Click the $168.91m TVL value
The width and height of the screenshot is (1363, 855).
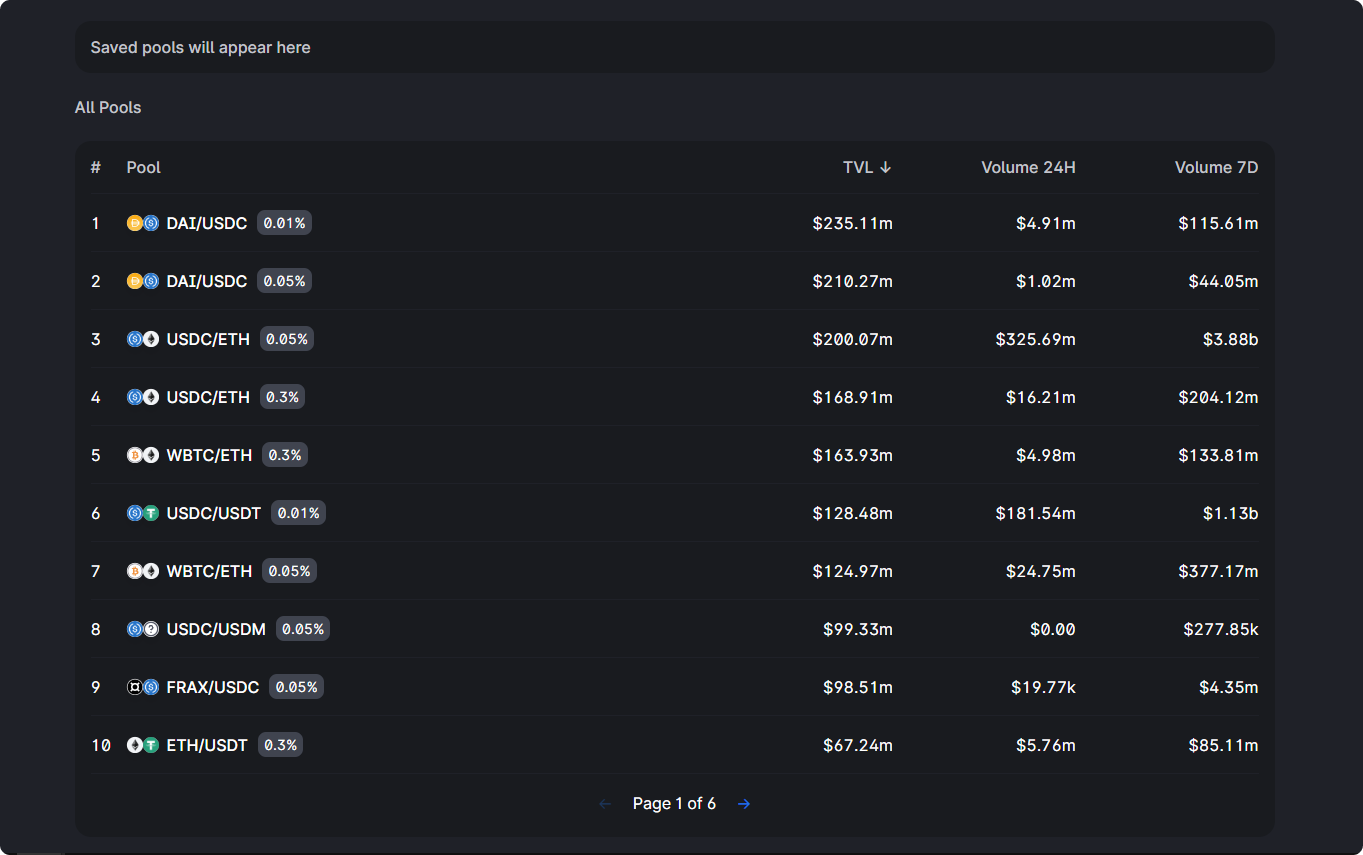pos(853,397)
